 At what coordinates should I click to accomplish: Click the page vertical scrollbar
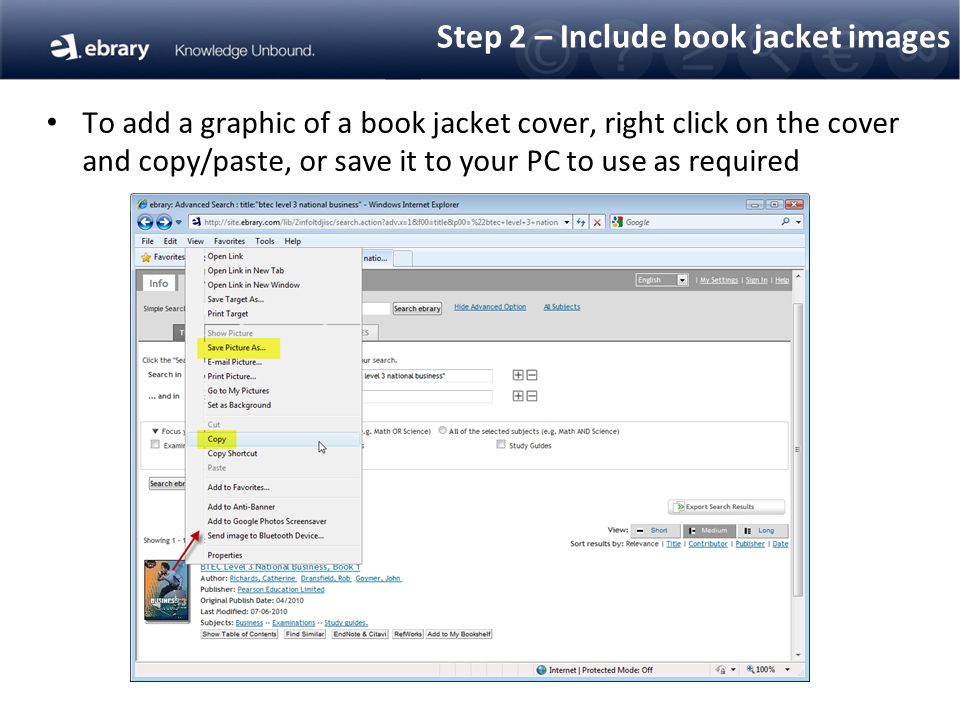pyautogui.click(x=798, y=450)
